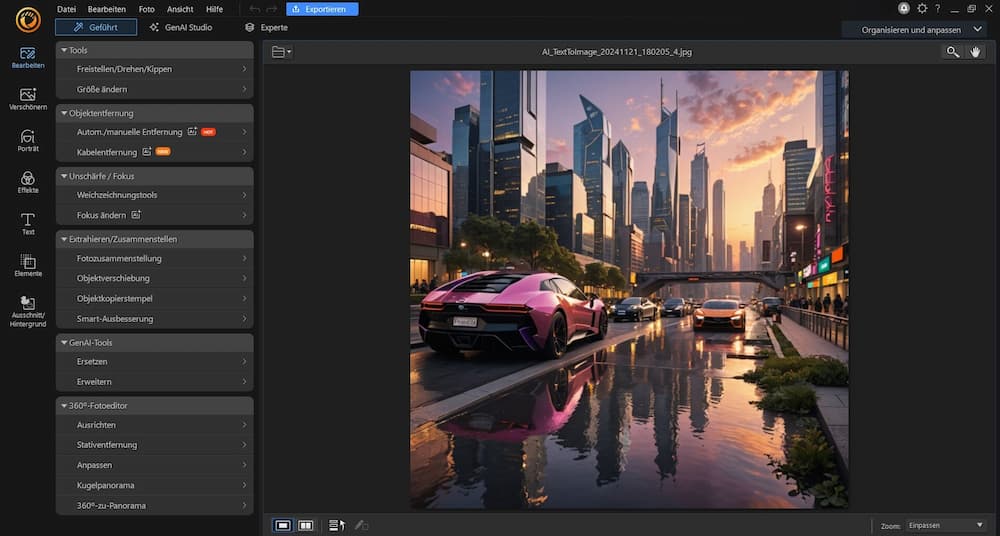Click the city street image on the canvas
1000x536 pixels.
[629, 289]
